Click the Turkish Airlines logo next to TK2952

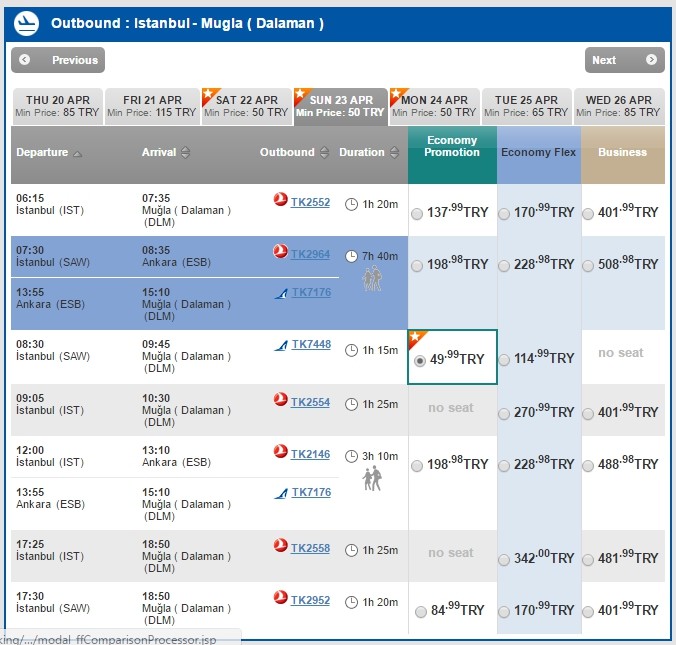tap(280, 598)
